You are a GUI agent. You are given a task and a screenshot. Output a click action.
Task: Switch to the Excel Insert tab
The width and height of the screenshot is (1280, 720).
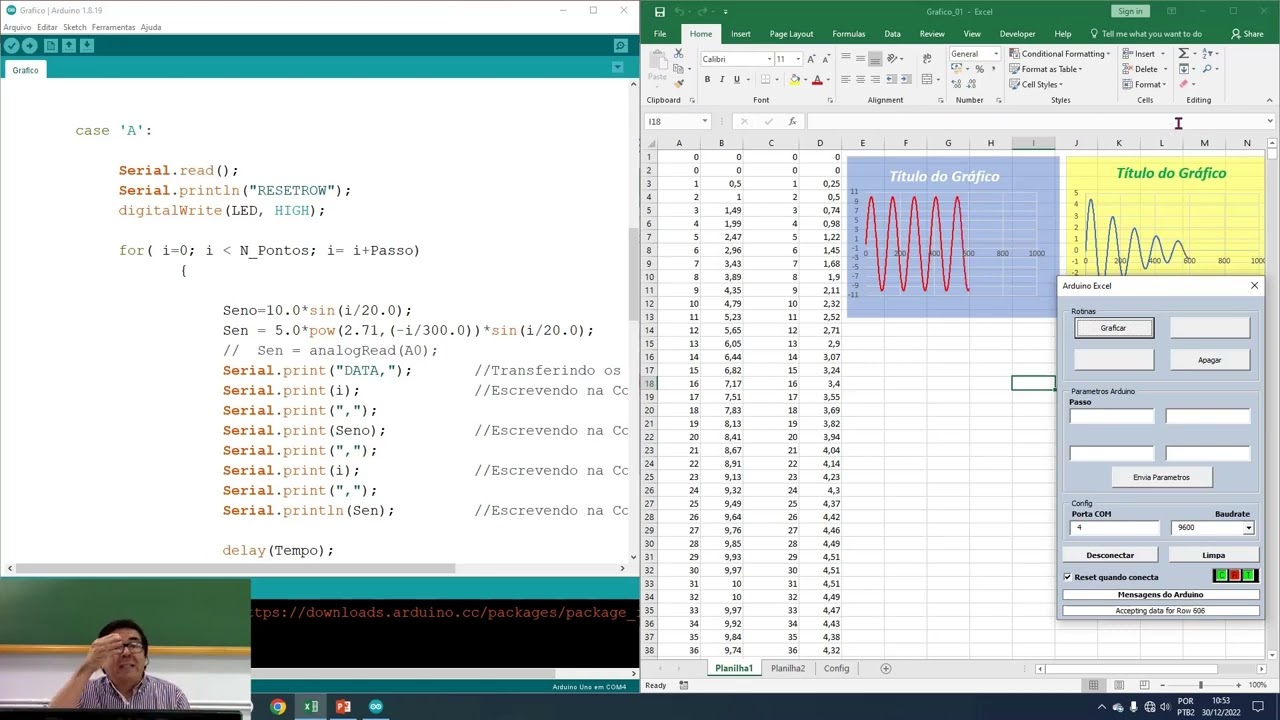click(x=740, y=34)
